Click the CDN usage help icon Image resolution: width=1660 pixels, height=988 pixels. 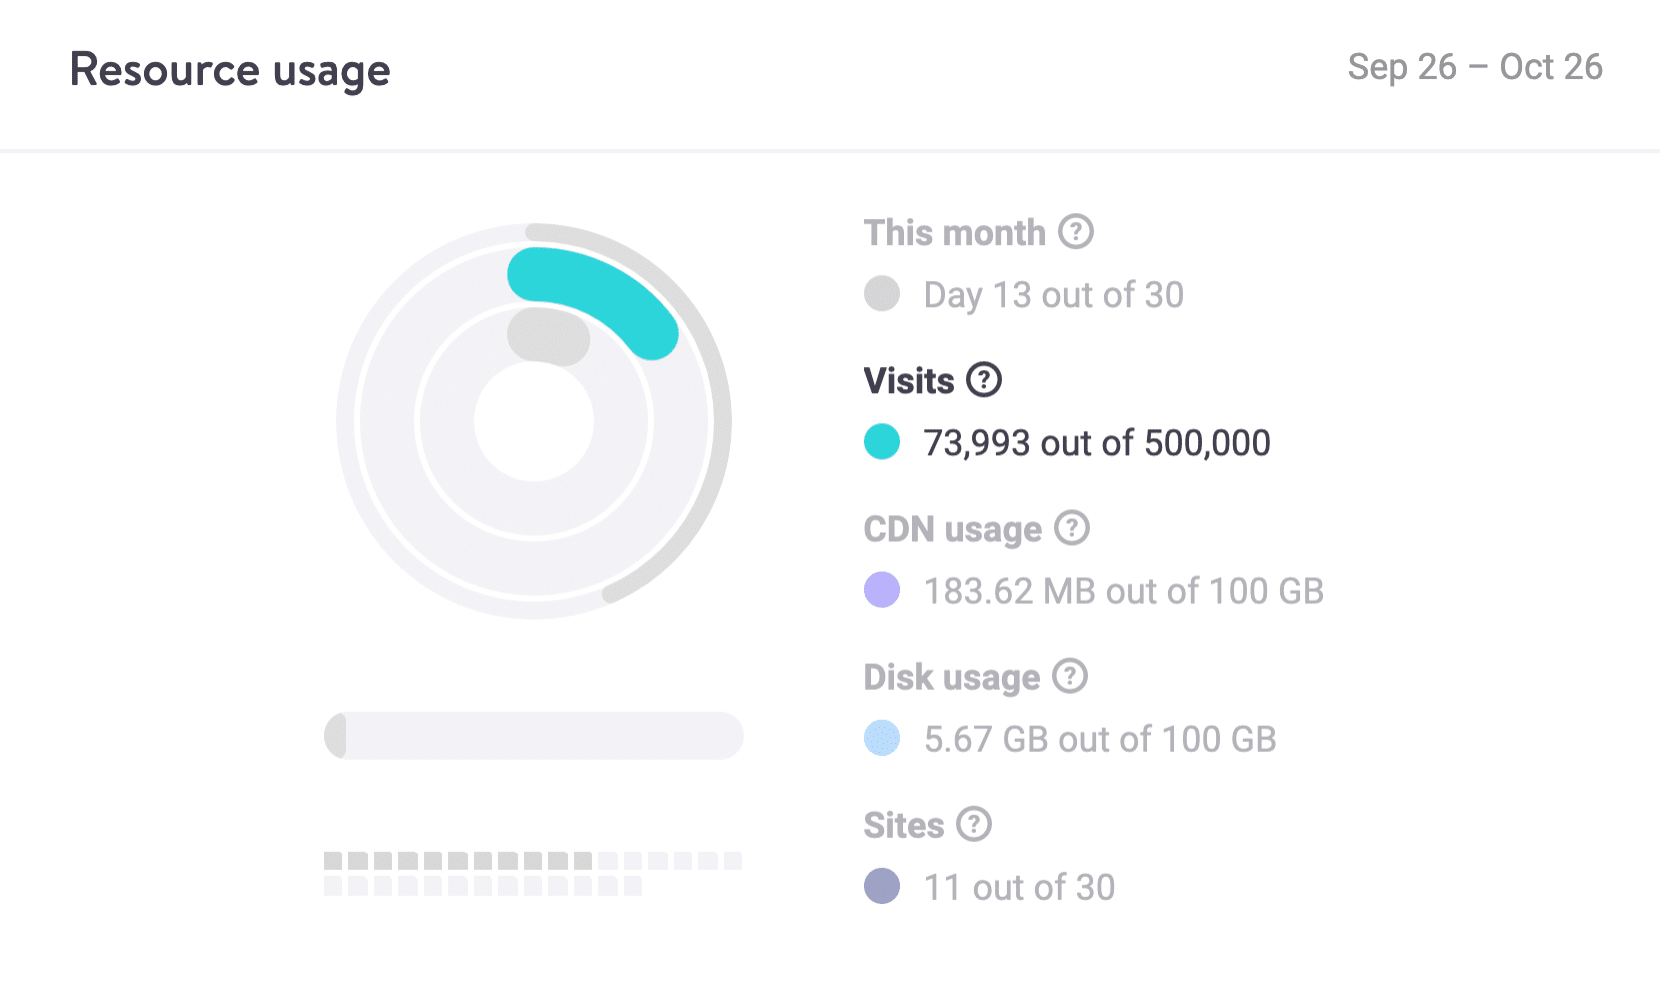[x=1072, y=528]
